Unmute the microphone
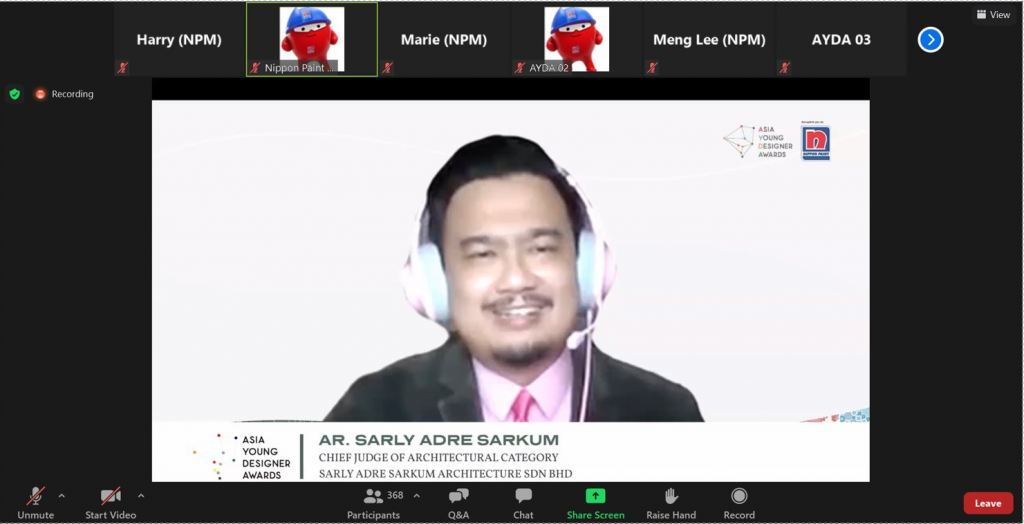The width and height of the screenshot is (1024, 524). 36,498
